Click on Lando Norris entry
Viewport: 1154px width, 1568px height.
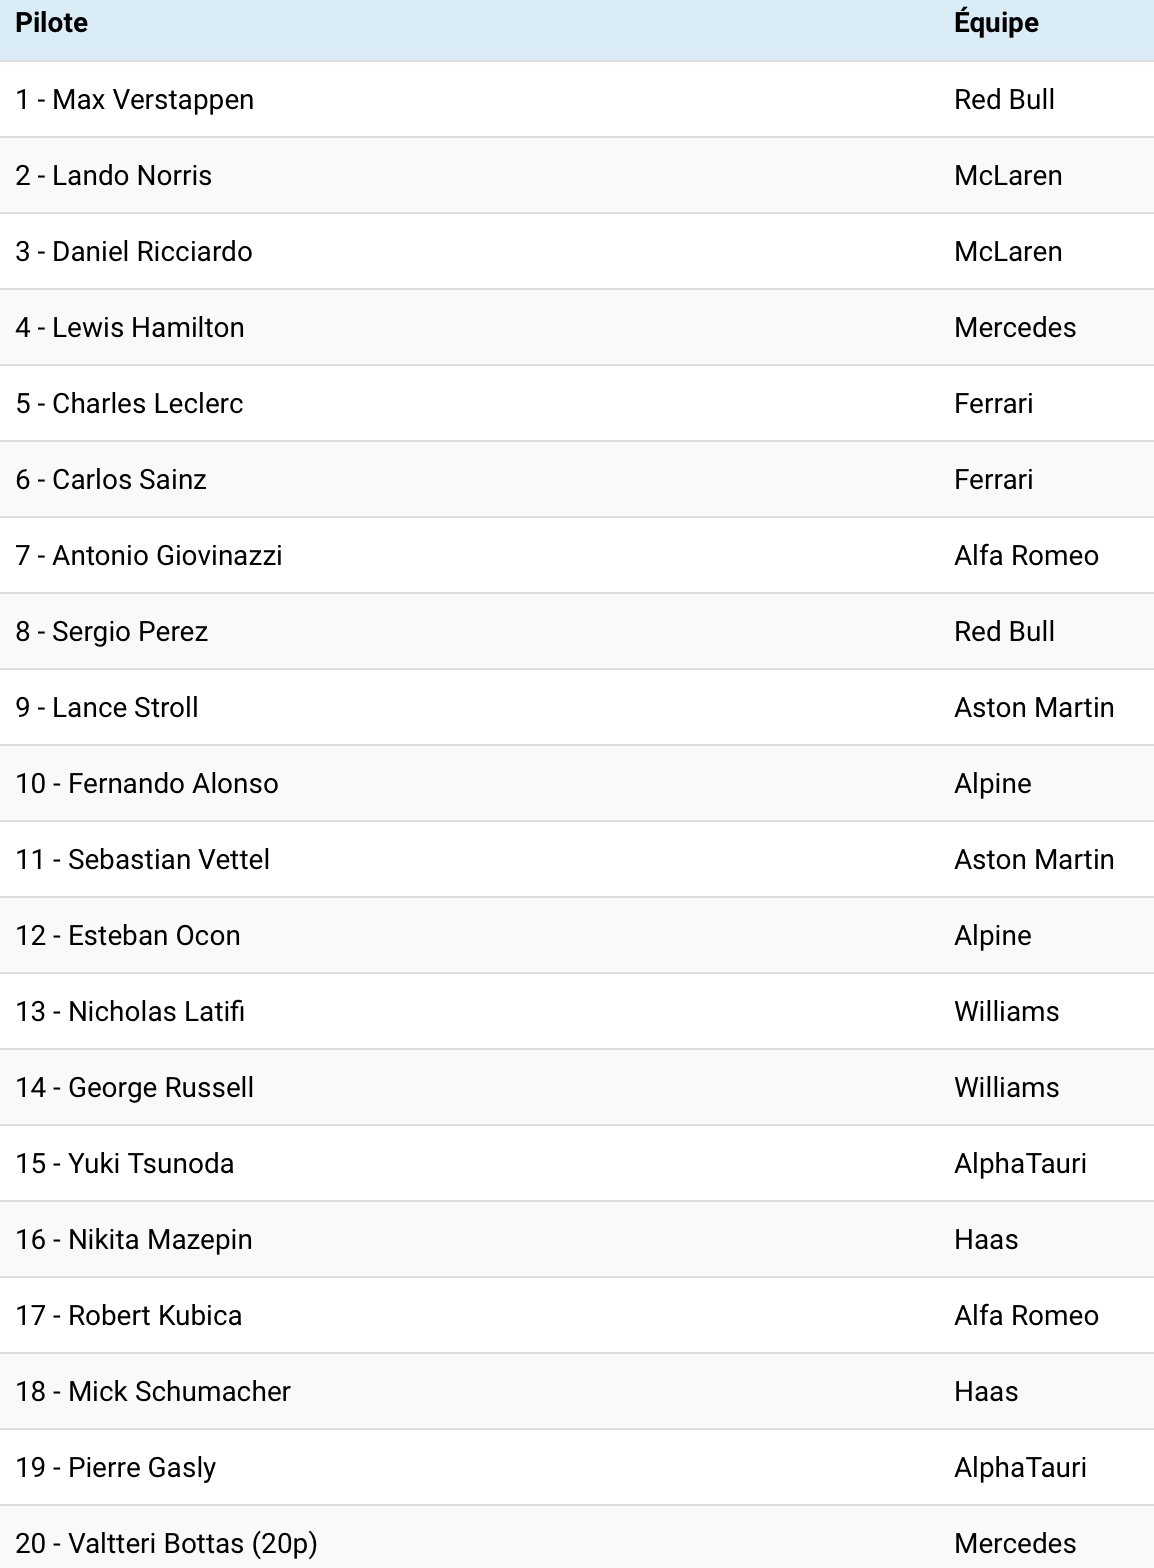tap(114, 176)
